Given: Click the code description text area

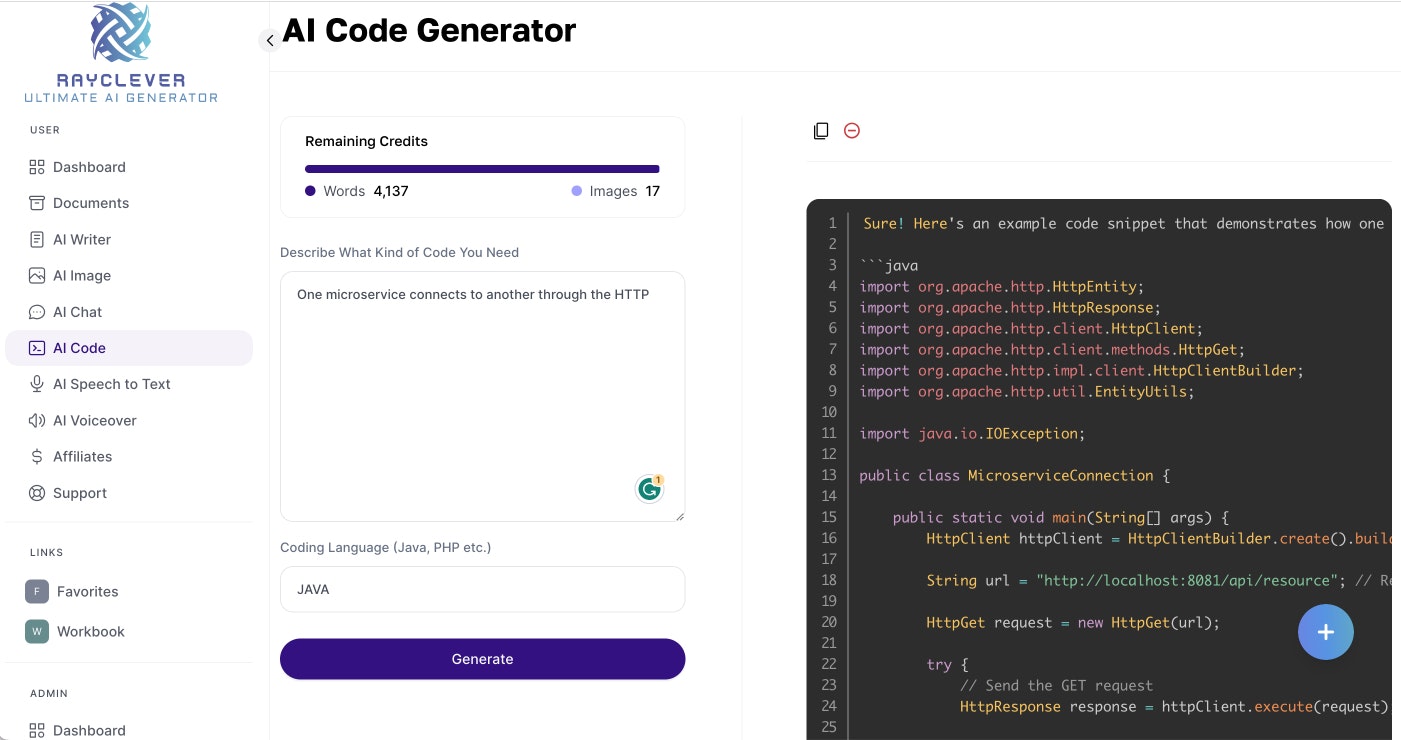Looking at the screenshot, I should 482,396.
